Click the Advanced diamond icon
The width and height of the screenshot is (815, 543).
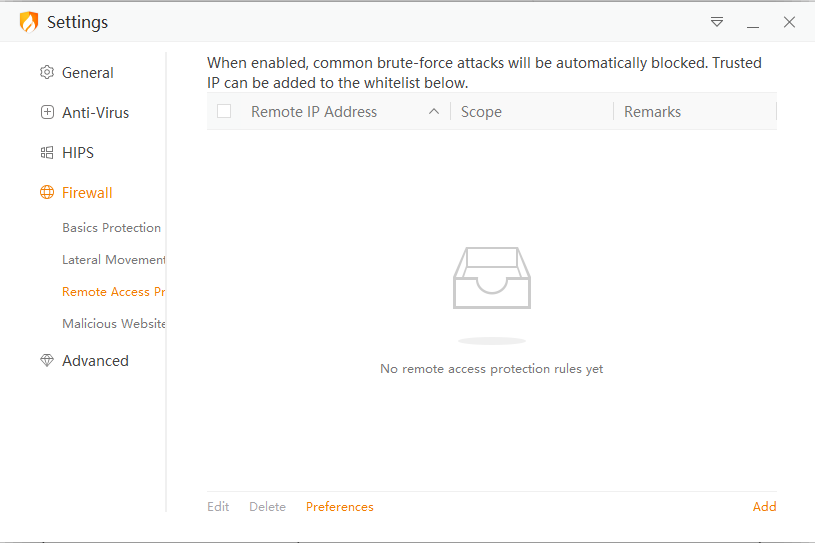(x=47, y=361)
